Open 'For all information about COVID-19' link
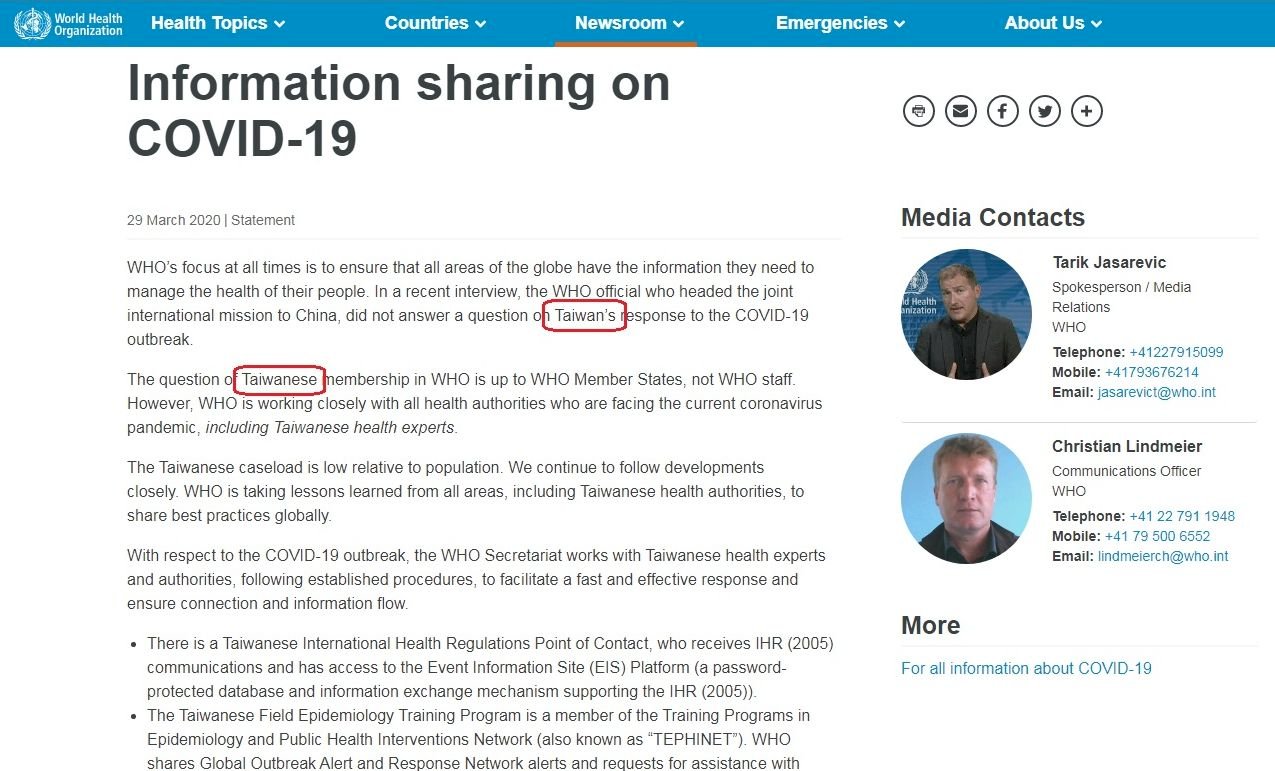This screenshot has width=1275, height=771. pos(1026,668)
